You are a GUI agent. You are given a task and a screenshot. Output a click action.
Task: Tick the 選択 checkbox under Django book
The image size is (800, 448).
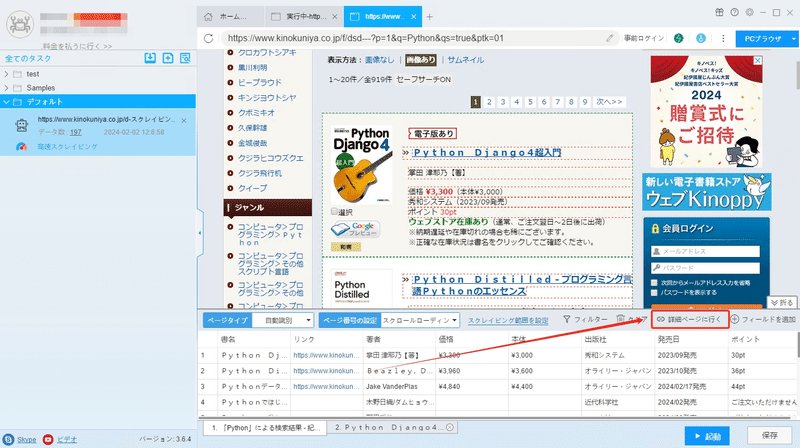[334, 211]
